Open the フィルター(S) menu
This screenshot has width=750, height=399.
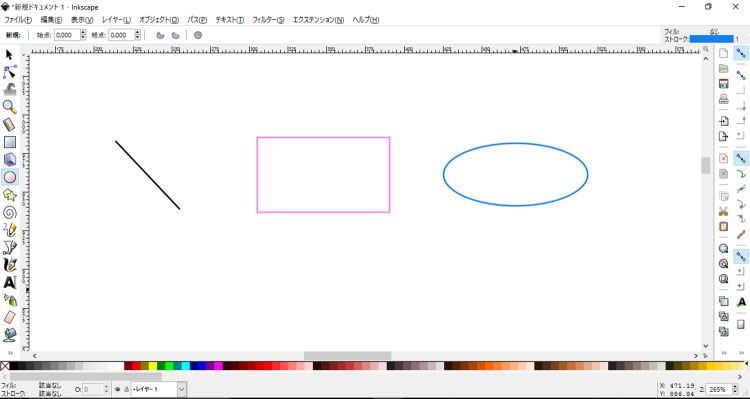[x=268, y=20]
